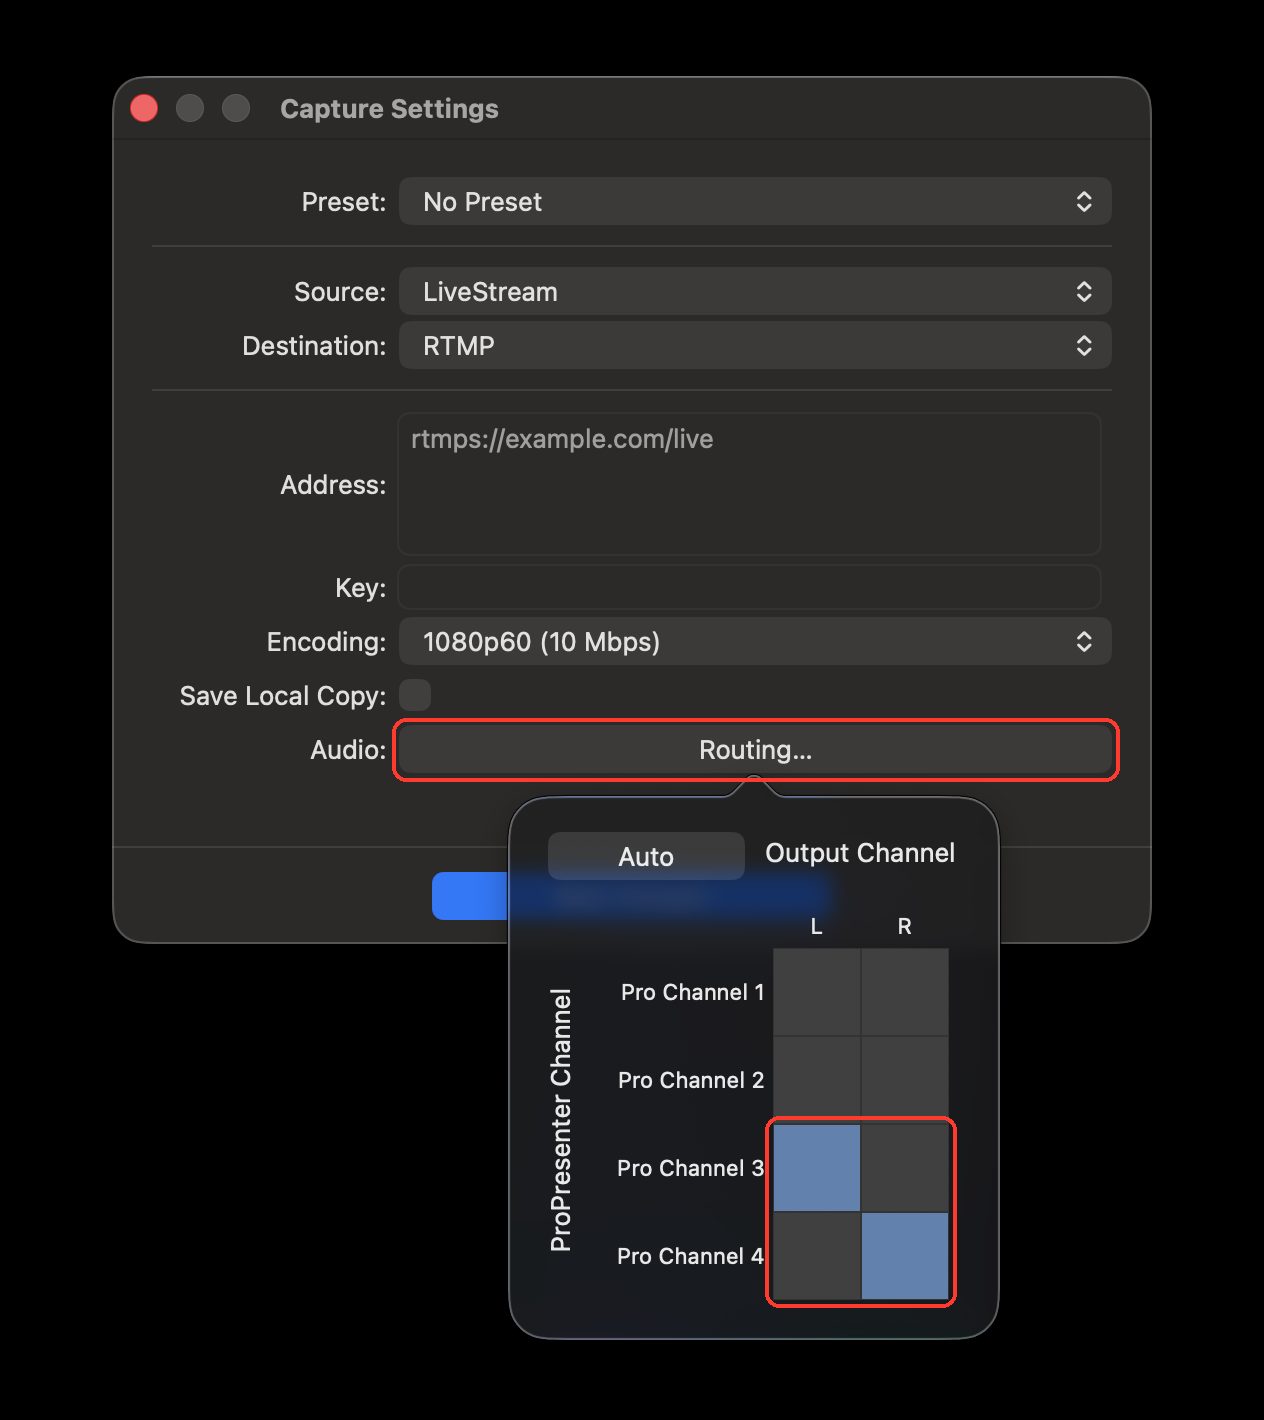Image resolution: width=1264 pixels, height=1420 pixels.
Task: Click the Pro Channel 1 label
Action: [692, 992]
